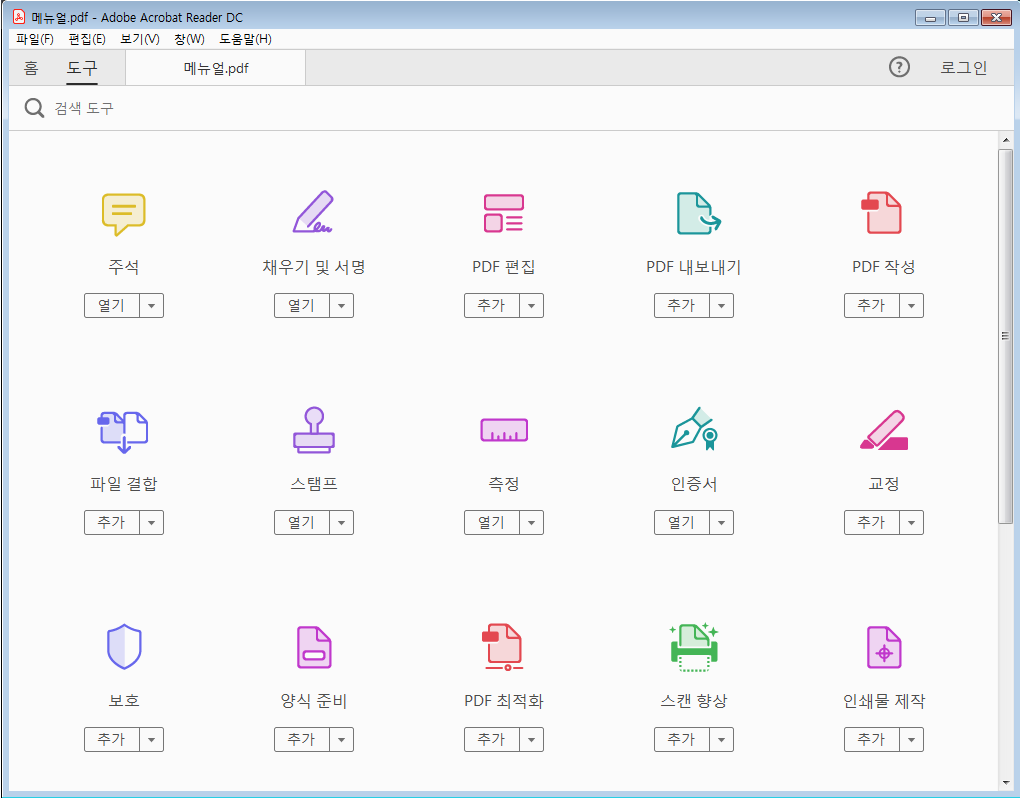Click the help question mark icon
Viewport: 1020px width, 798px height.
click(899, 67)
